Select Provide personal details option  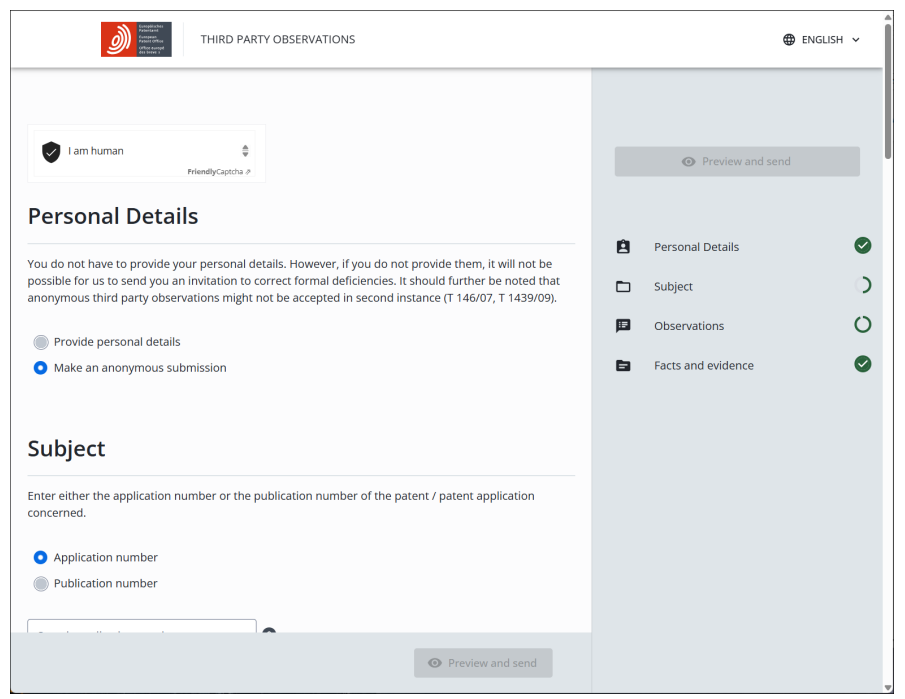click(41, 342)
